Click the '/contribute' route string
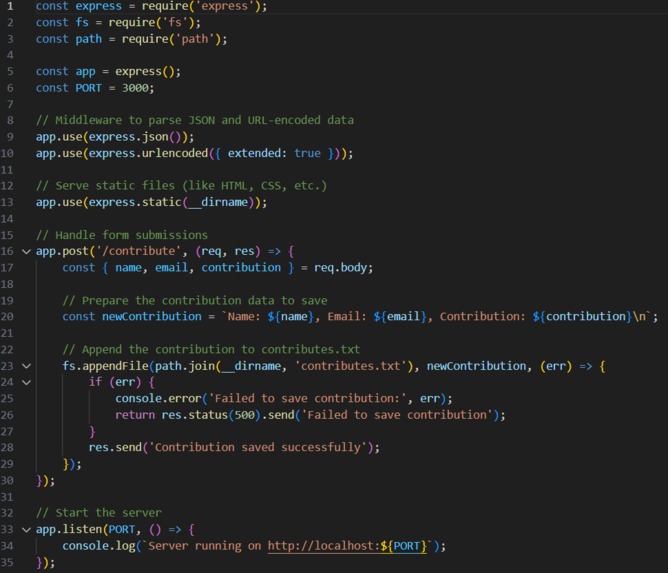Image resolution: width=668 pixels, height=573 pixels. click(x=138, y=251)
